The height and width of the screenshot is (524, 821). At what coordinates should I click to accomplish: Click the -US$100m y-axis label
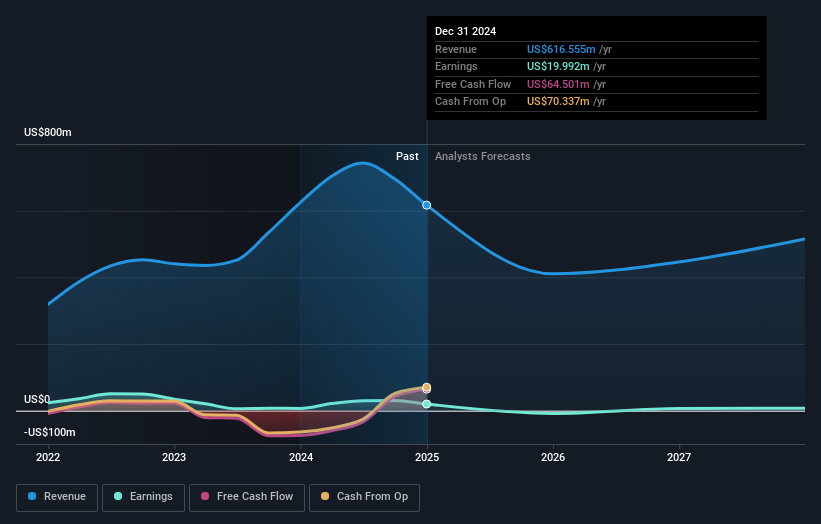tap(50, 432)
